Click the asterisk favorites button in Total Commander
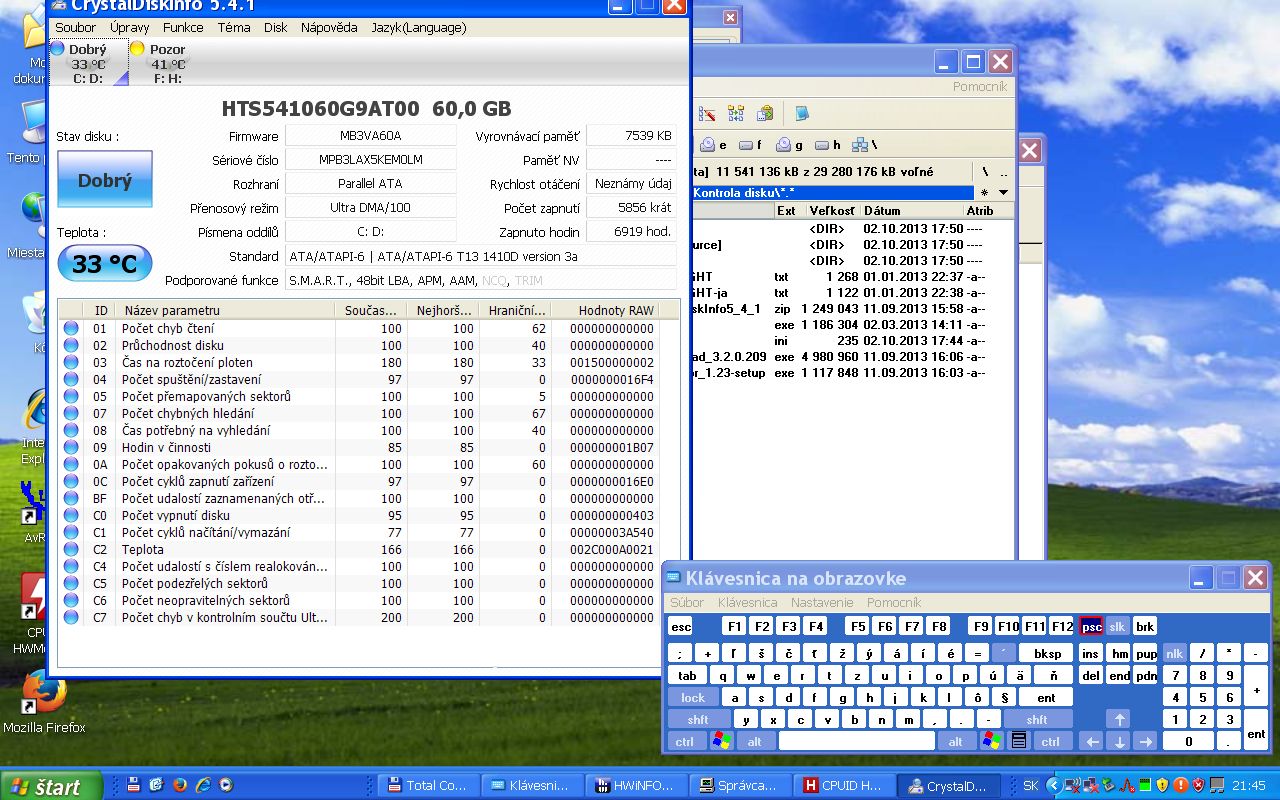1280x800 pixels. (x=985, y=193)
